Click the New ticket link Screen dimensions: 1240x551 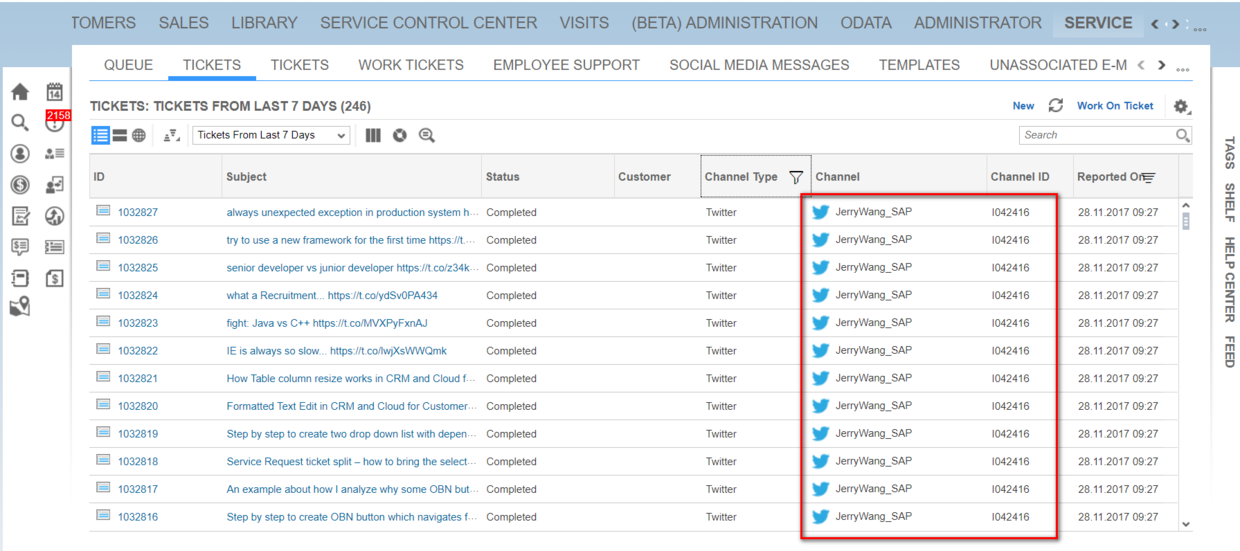(1023, 105)
